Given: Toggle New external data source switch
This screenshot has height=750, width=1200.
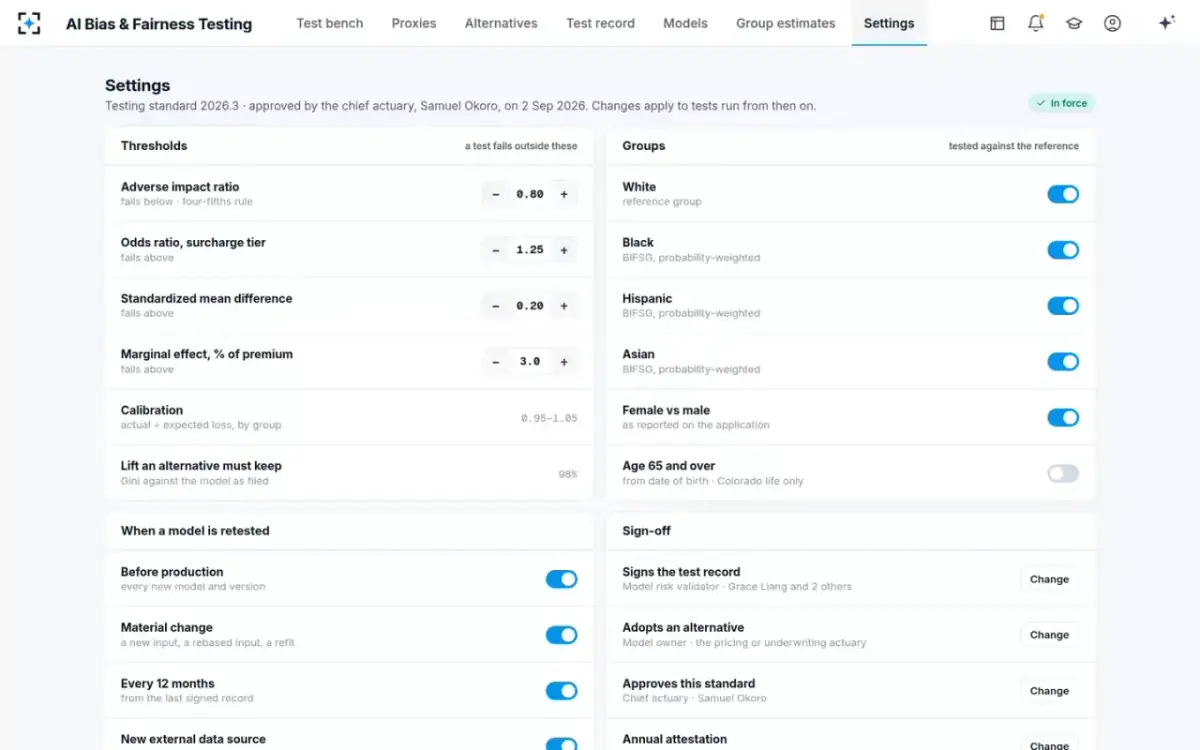Looking at the screenshot, I should [x=561, y=744].
